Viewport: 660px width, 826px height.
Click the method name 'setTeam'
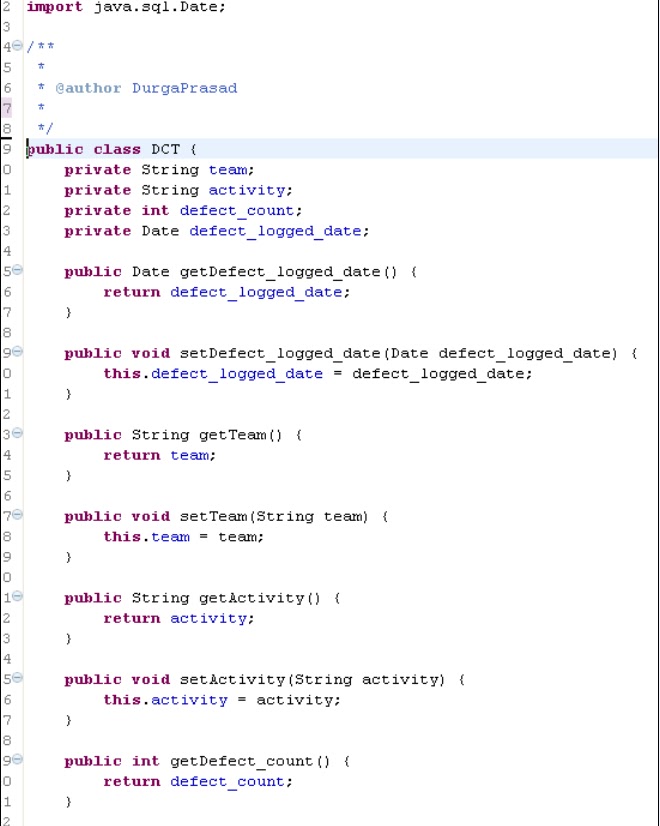tap(213, 516)
